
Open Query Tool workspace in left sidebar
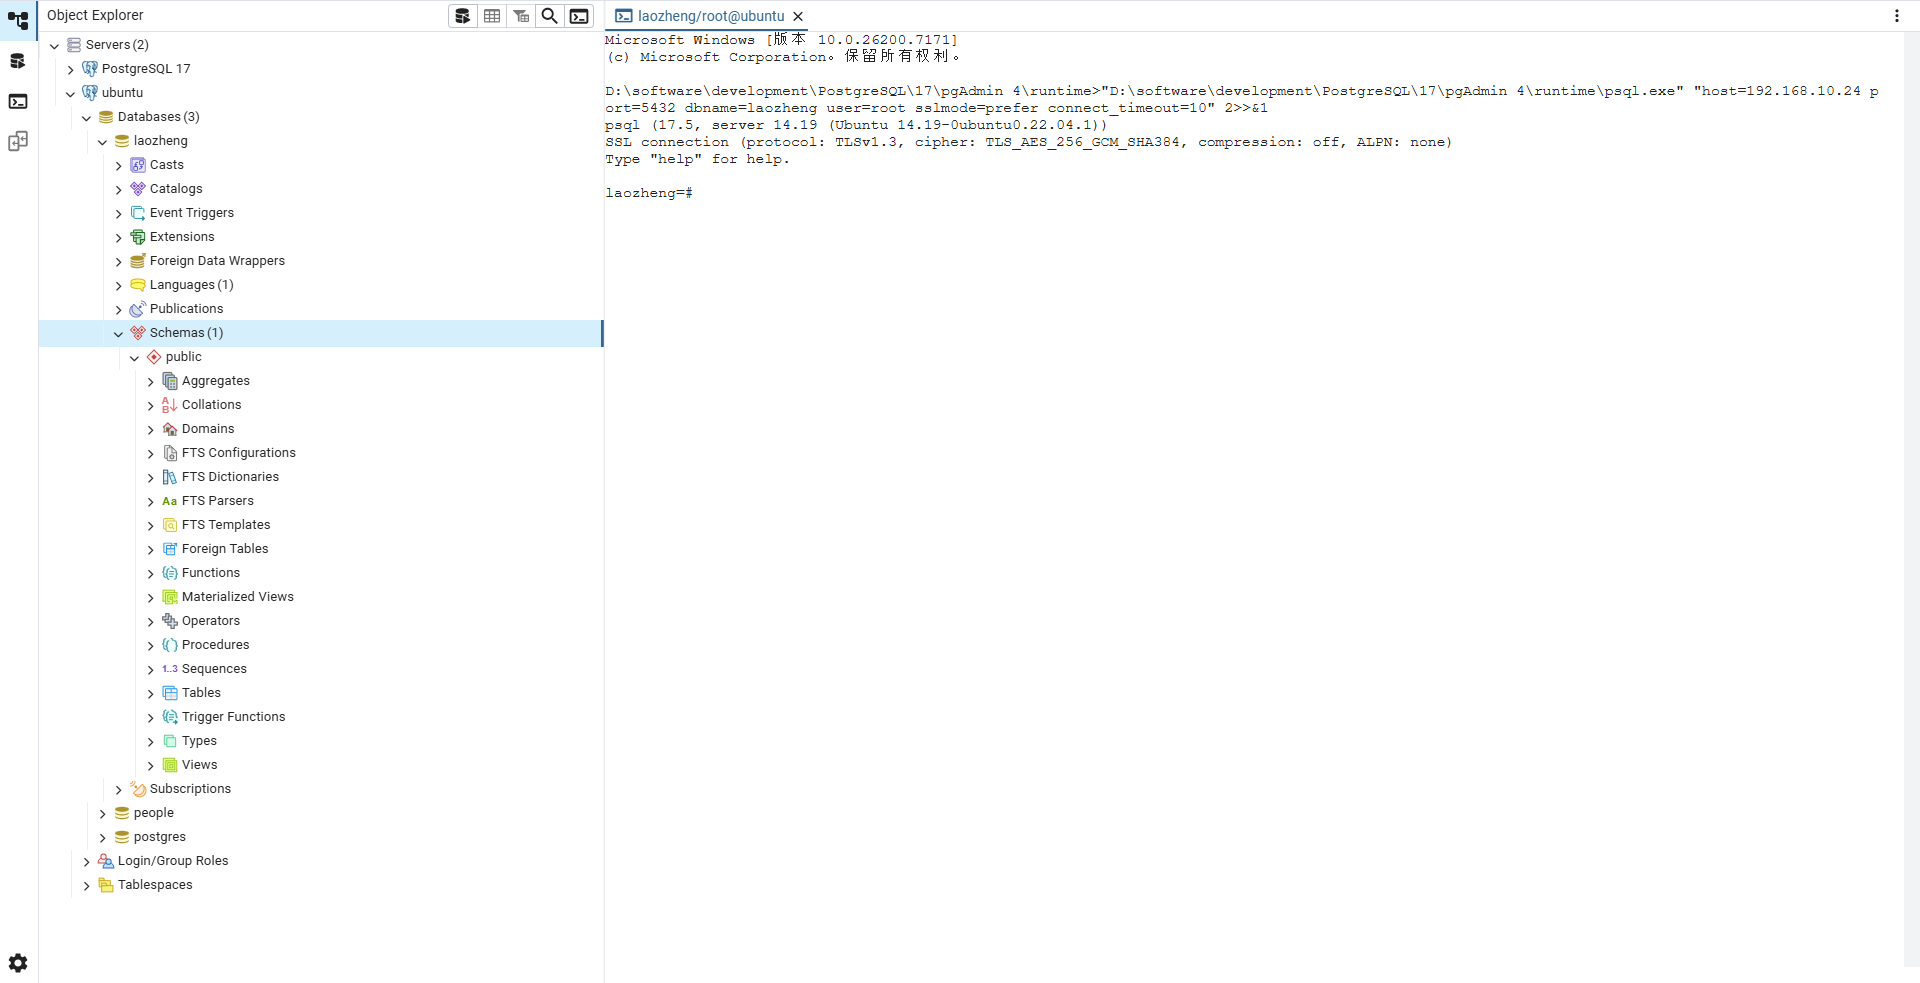pyautogui.click(x=18, y=61)
